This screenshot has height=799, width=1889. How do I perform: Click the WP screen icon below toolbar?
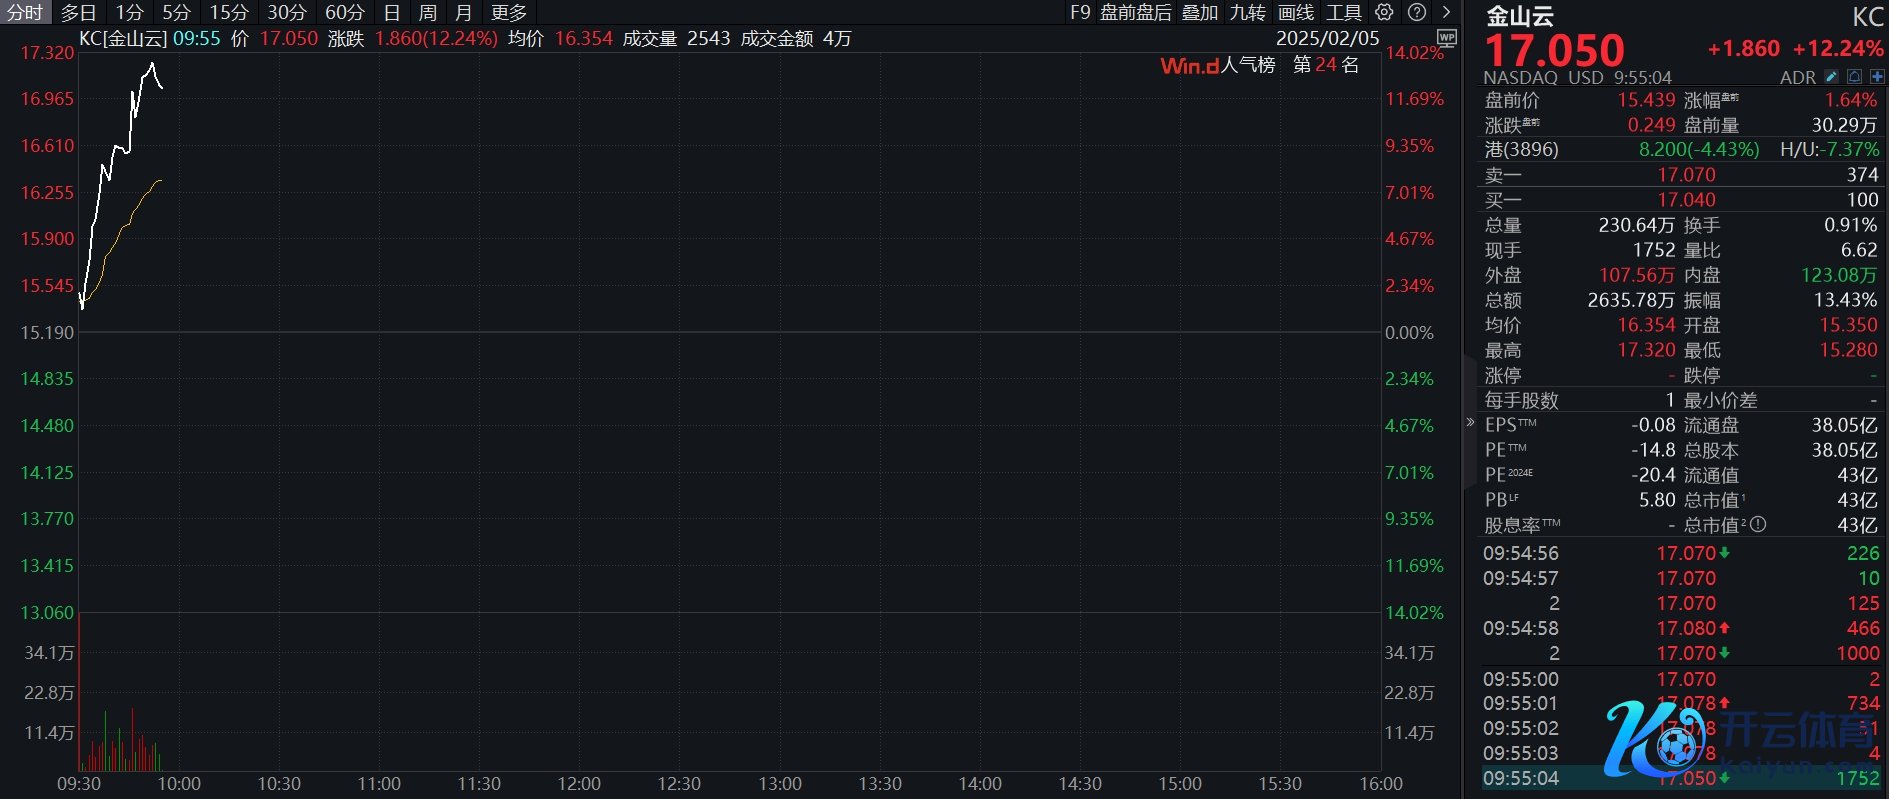(1446, 38)
